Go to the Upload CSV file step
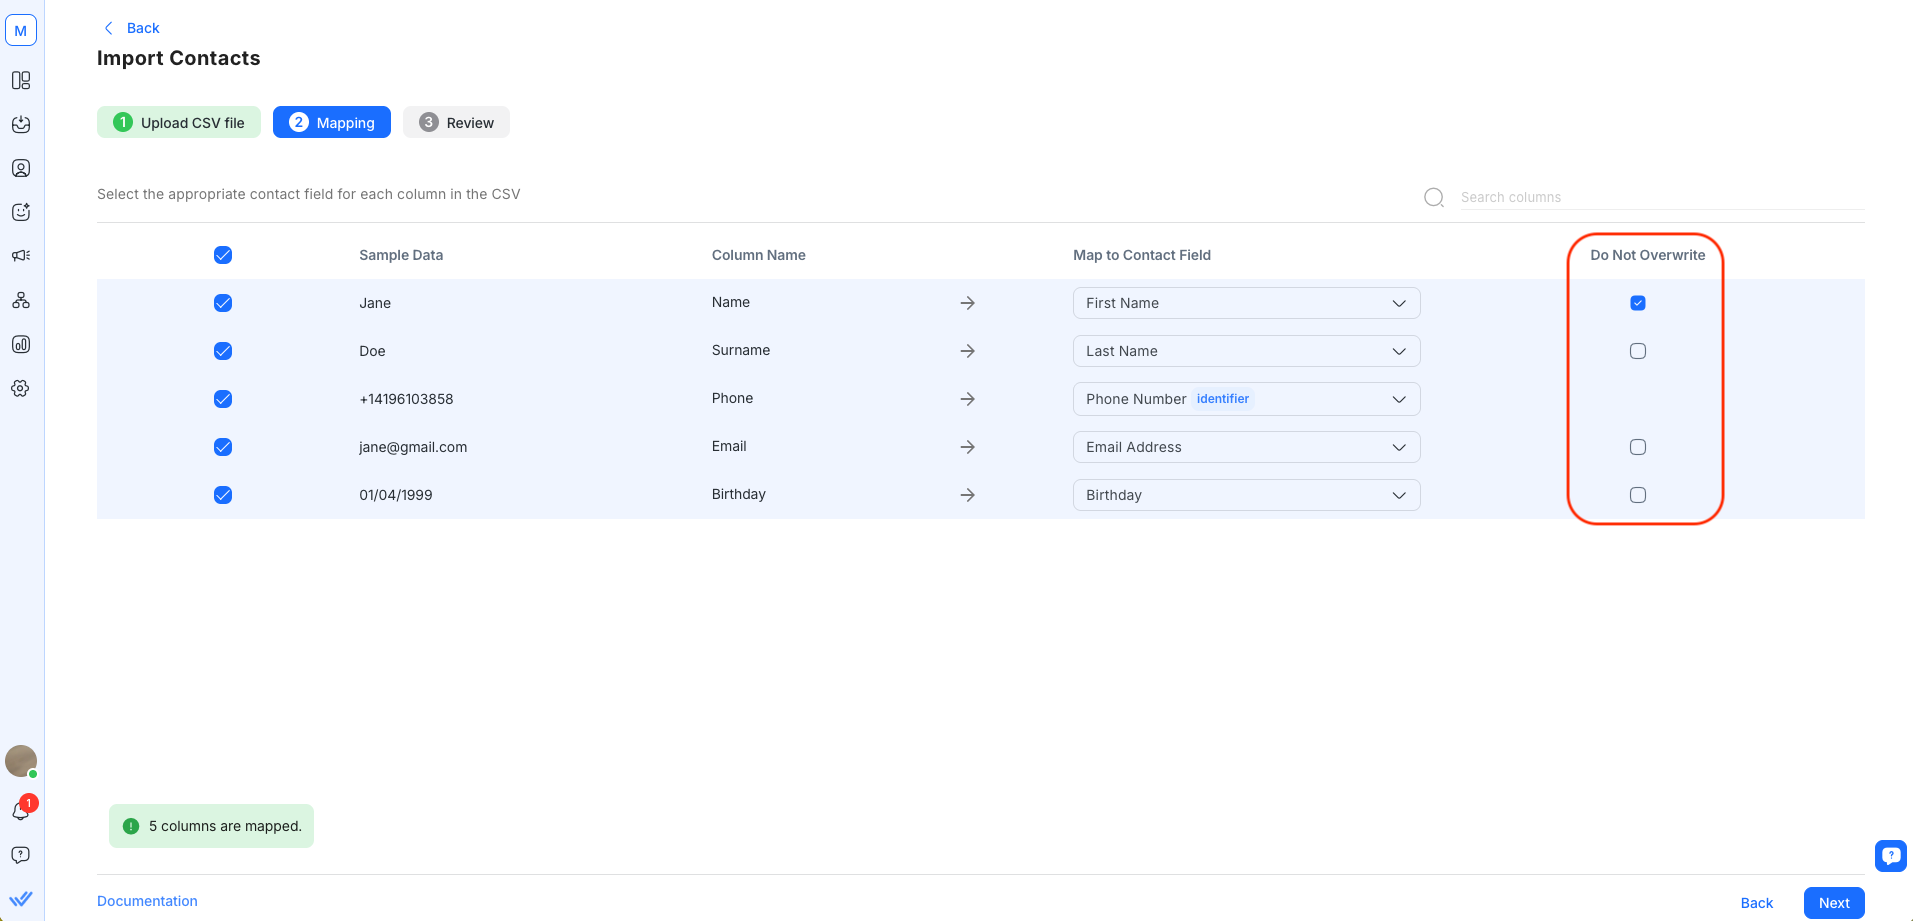The width and height of the screenshot is (1913, 921). point(179,123)
